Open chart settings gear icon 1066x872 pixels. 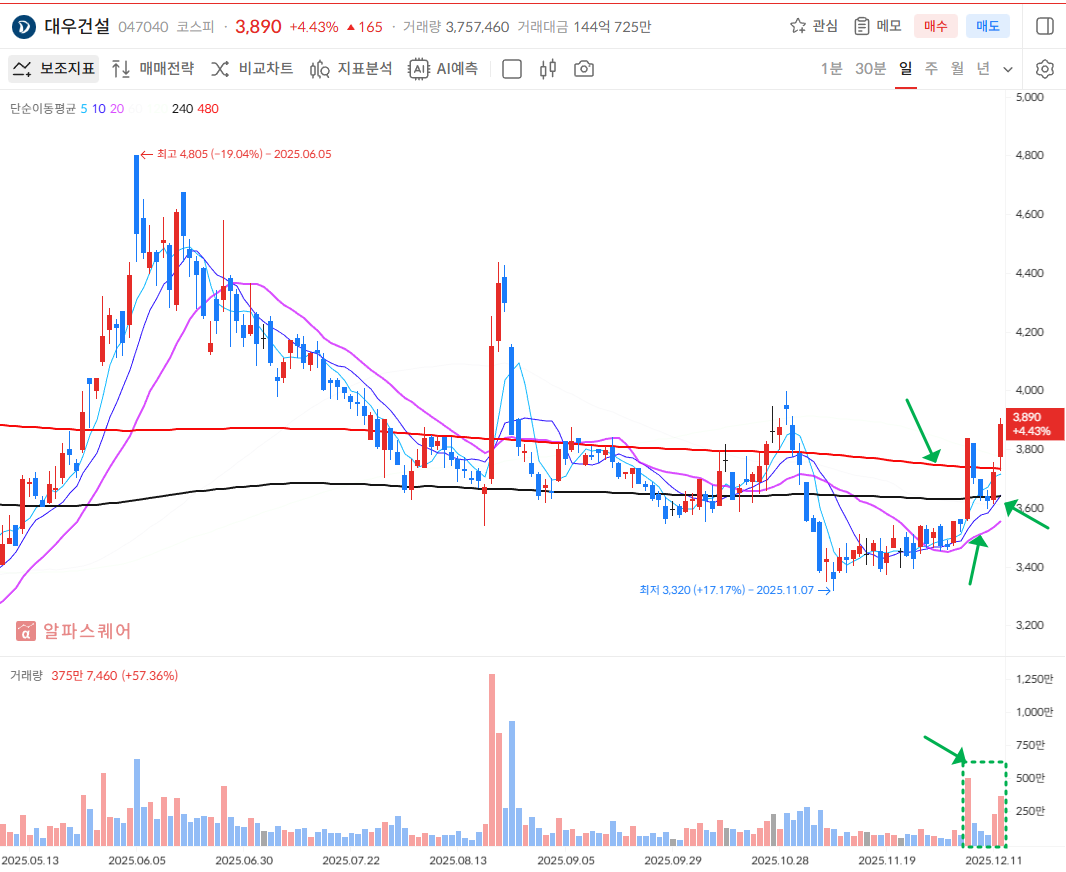1045,69
